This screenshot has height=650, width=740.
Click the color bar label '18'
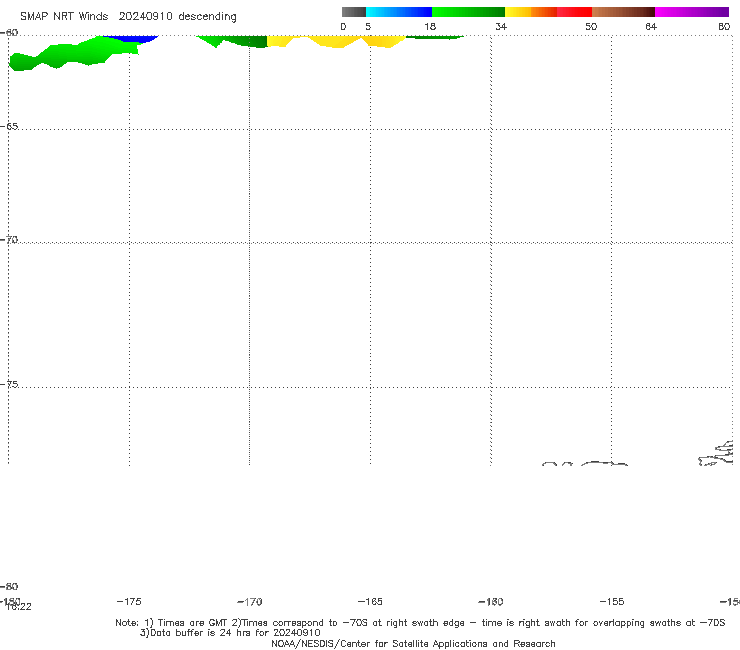[x=430, y=26]
